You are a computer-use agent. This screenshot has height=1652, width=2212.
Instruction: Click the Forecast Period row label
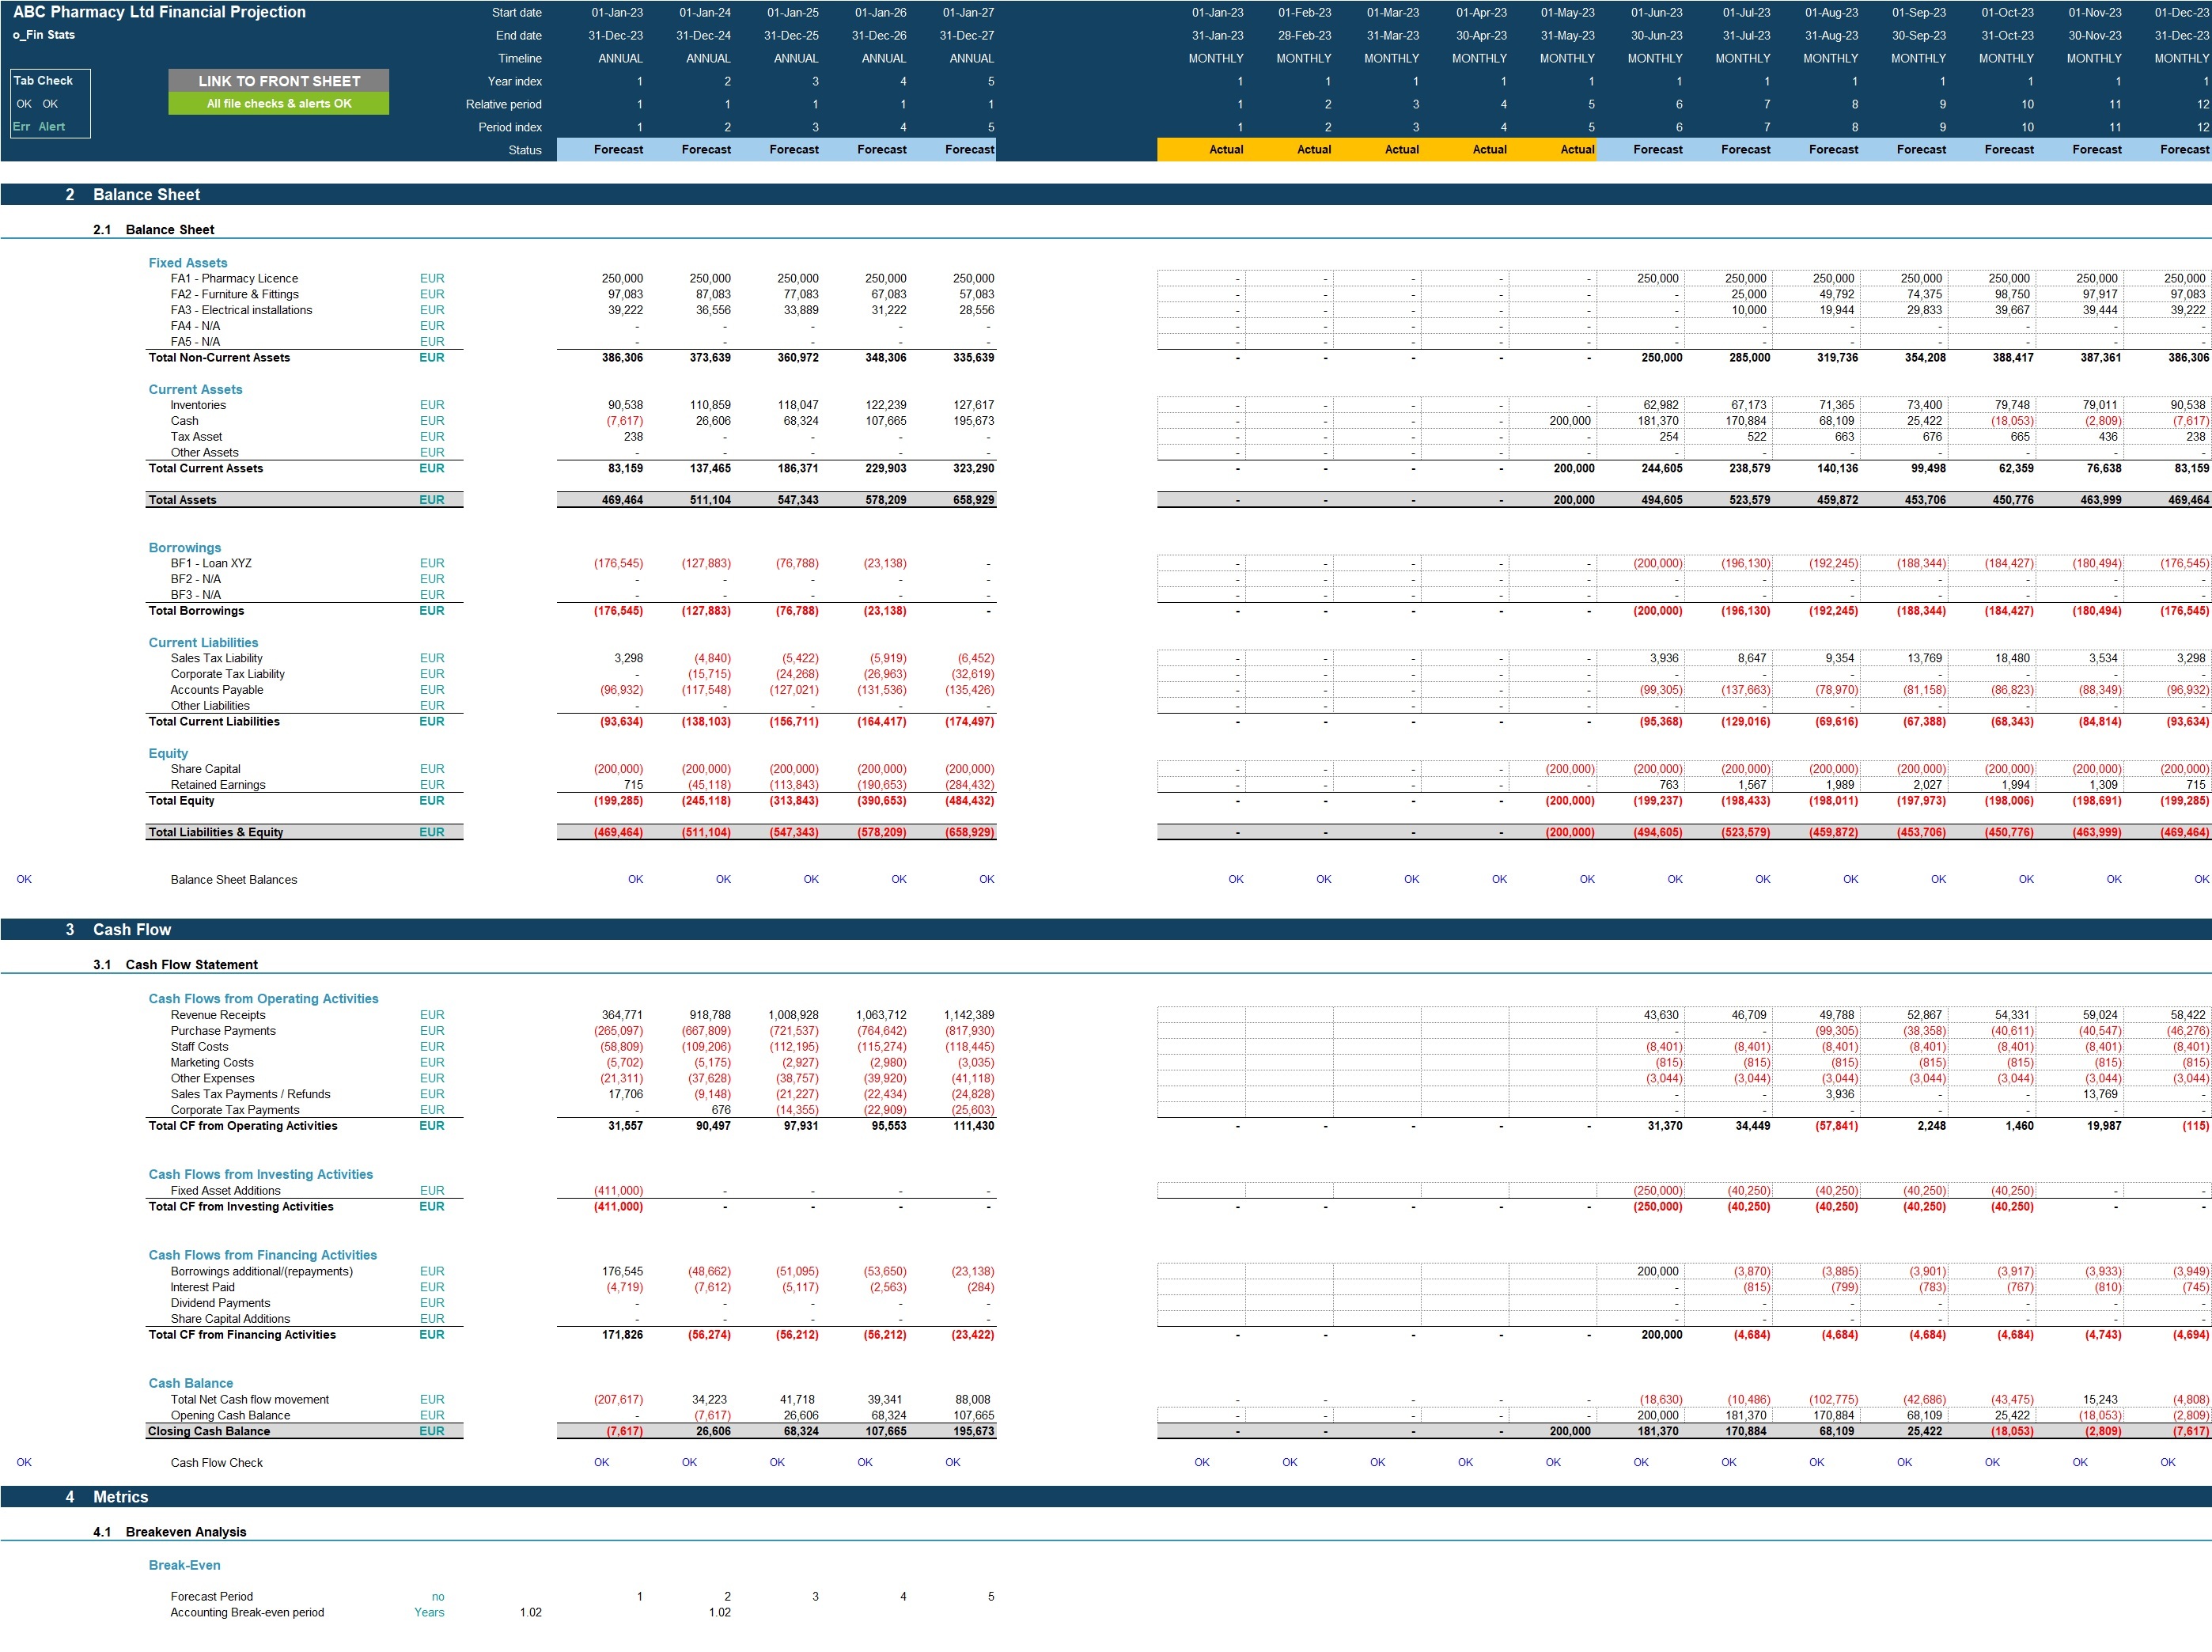click(x=212, y=1598)
